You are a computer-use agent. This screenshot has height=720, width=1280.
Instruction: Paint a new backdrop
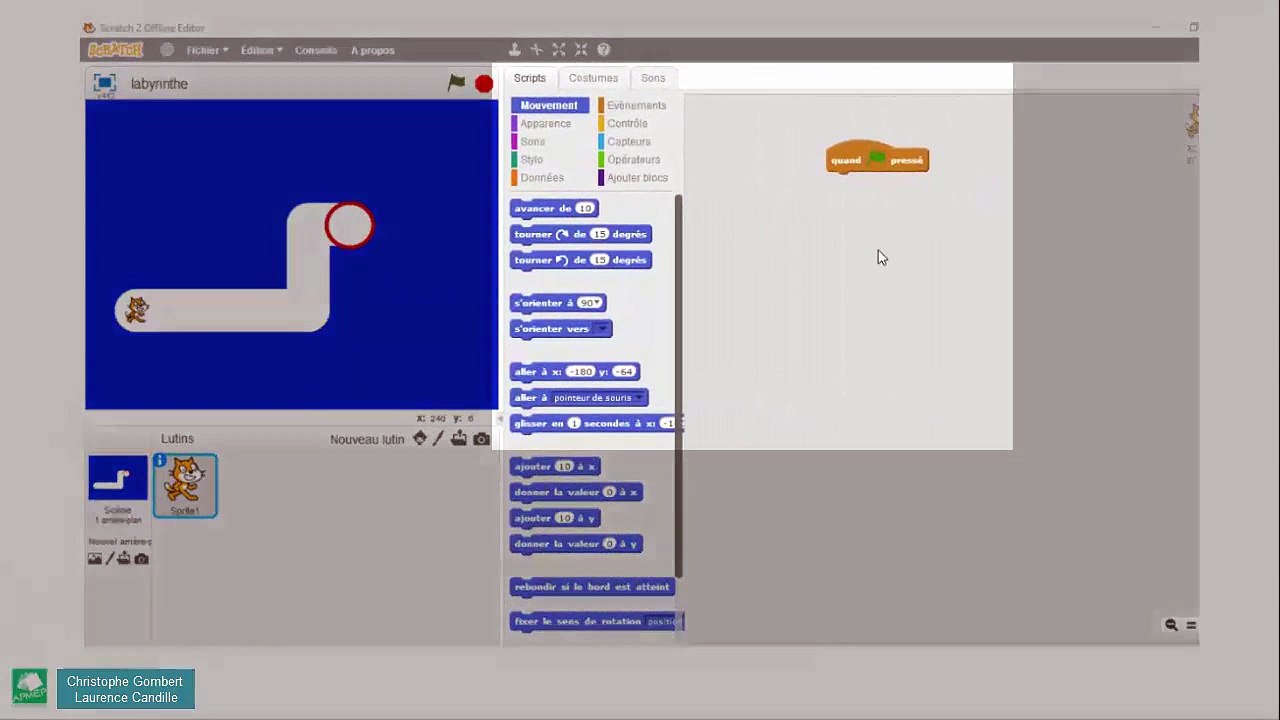click(109, 559)
